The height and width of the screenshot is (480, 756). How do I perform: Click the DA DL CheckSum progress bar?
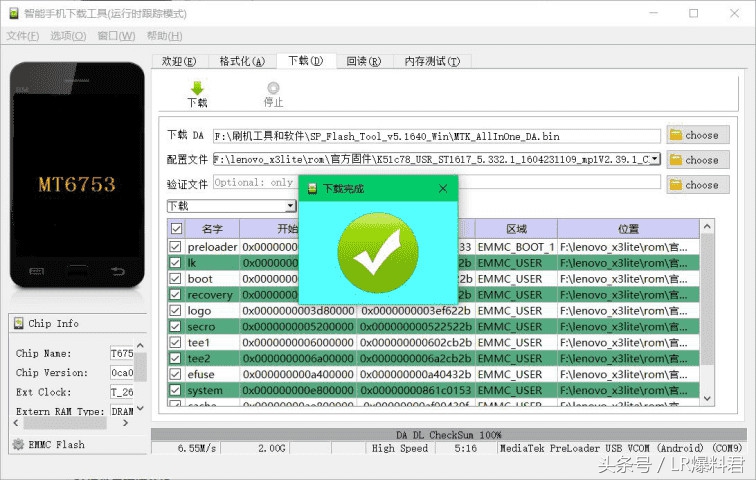449,435
